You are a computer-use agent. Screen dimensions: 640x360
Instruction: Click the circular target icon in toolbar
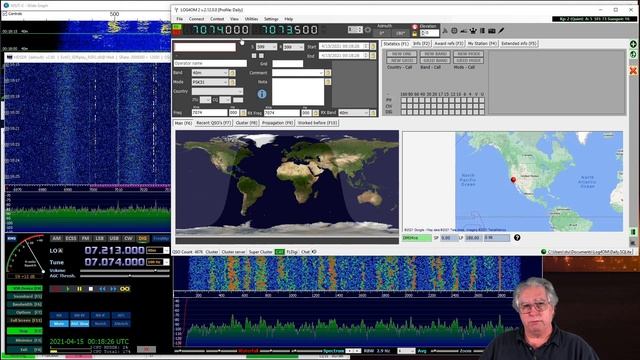pos(454,31)
